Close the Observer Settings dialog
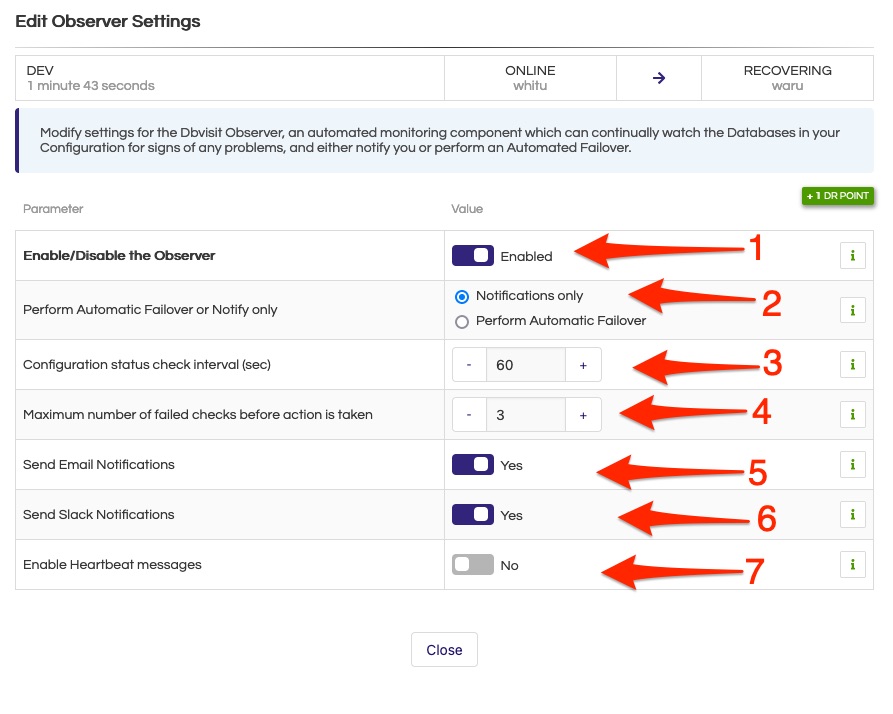 pos(444,649)
